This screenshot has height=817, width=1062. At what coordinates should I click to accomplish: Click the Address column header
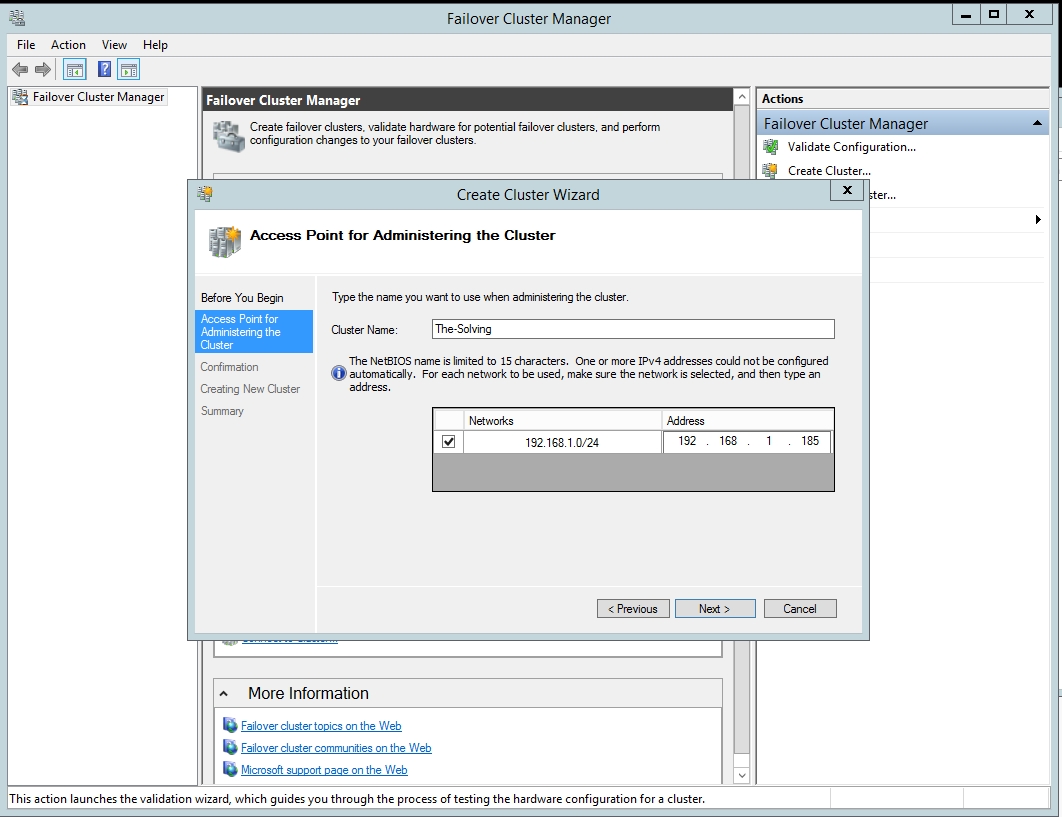point(748,421)
